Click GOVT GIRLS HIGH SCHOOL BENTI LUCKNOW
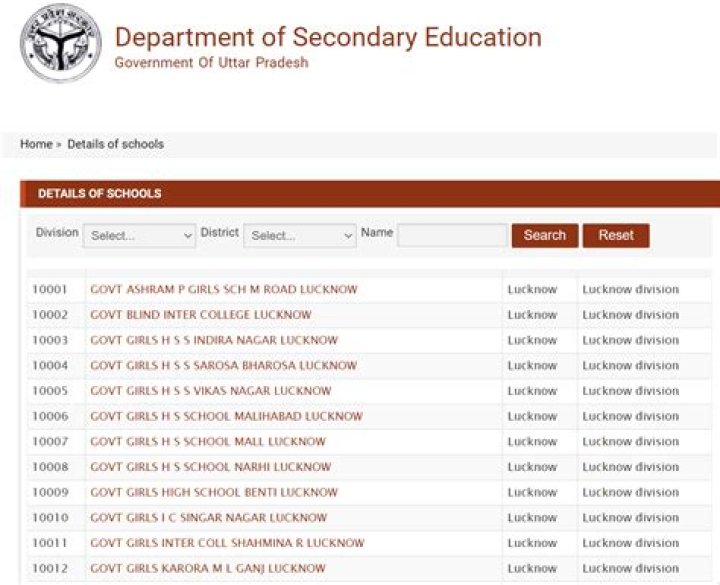720x585 pixels. pyautogui.click(x=214, y=493)
